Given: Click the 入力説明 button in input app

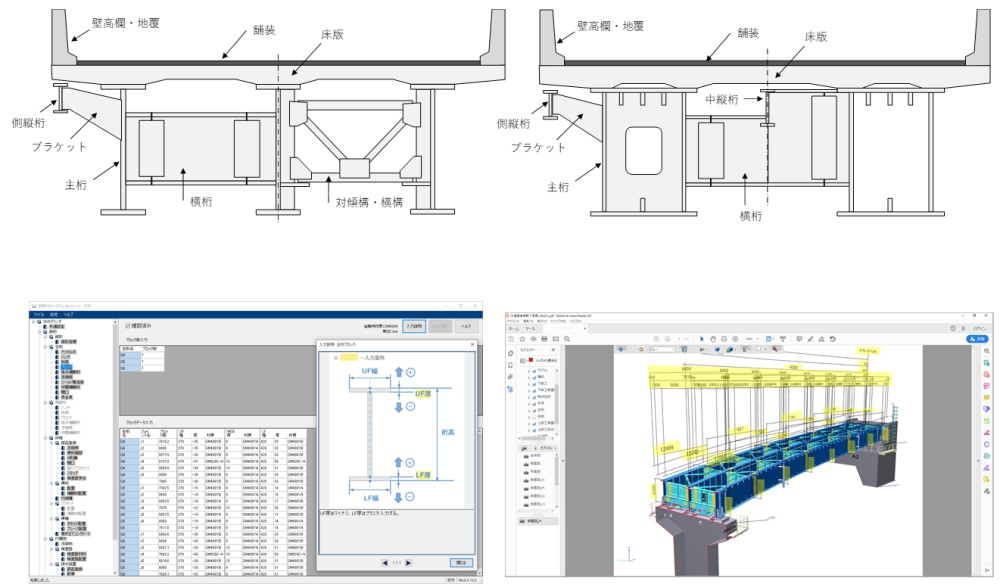Looking at the screenshot, I should pyautogui.click(x=414, y=326).
